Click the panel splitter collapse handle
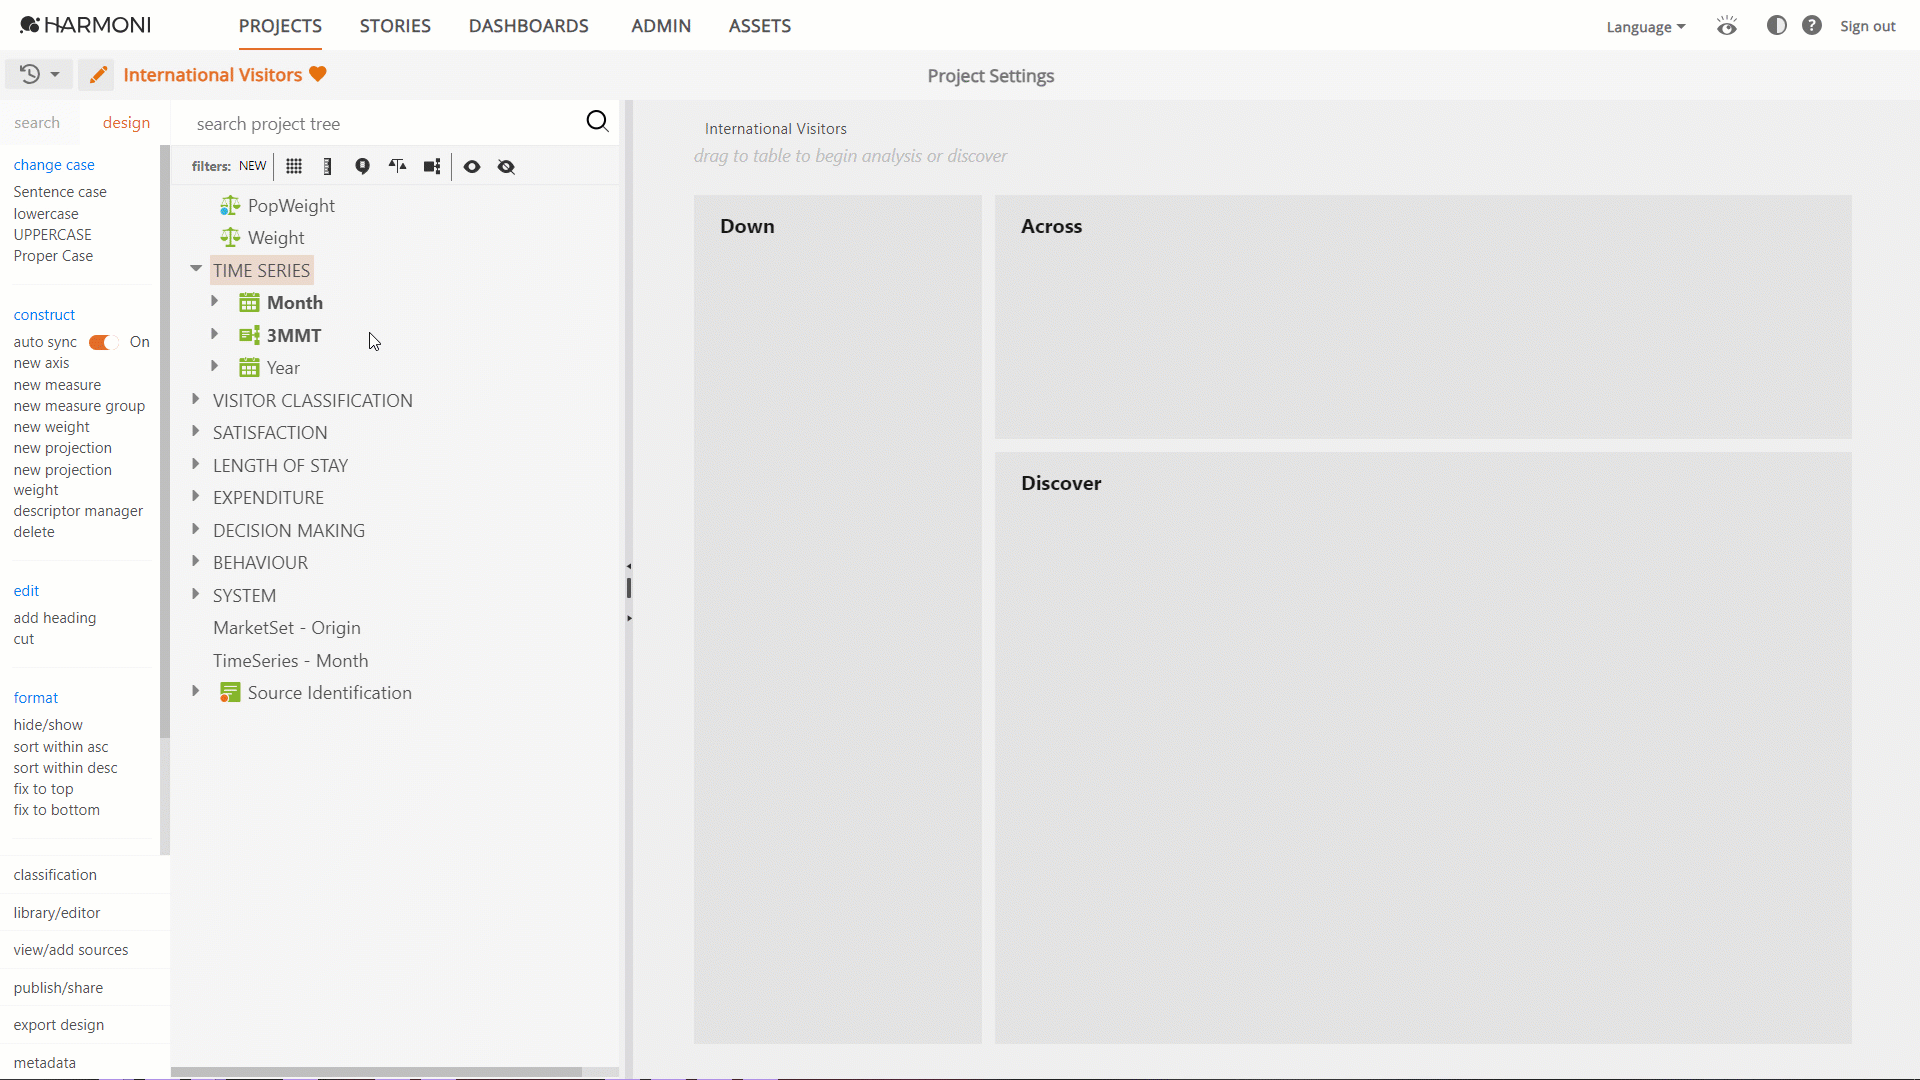This screenshot has height=1080, width=1920. tap(629, 590)
